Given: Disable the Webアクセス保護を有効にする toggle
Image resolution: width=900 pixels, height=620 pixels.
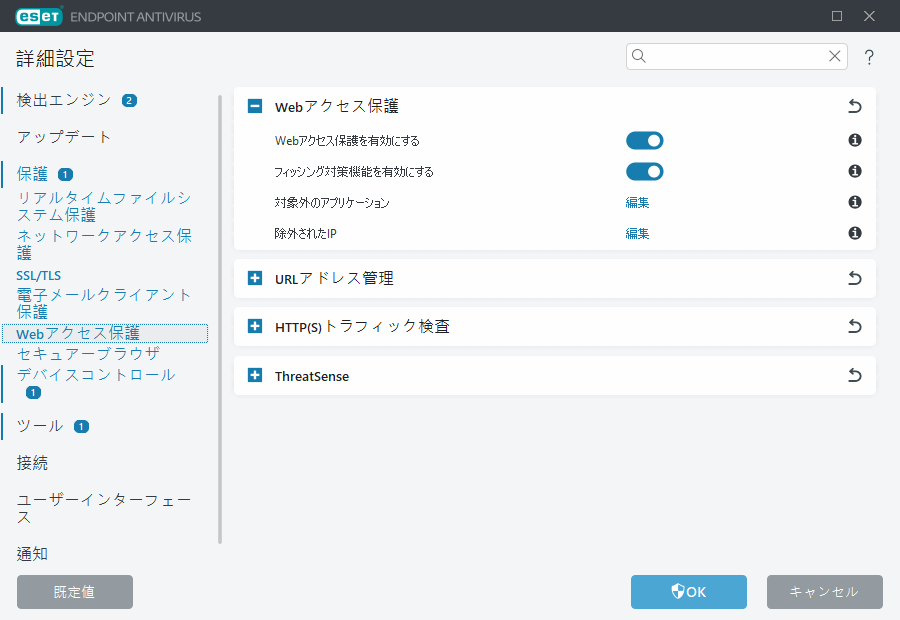Looking at the screenshot, I should [x=644, y=140].
